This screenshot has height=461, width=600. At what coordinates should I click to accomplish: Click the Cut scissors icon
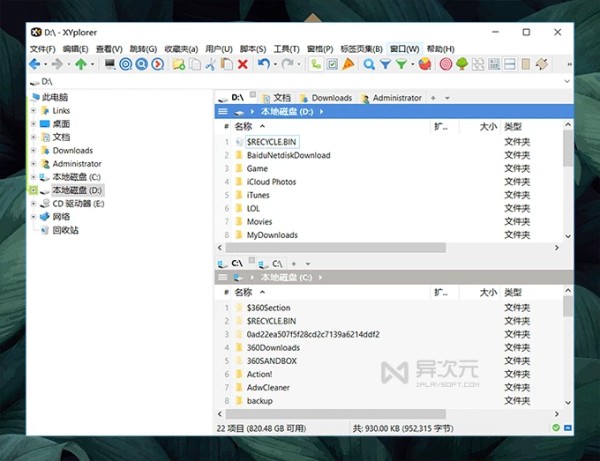(210, 64)
